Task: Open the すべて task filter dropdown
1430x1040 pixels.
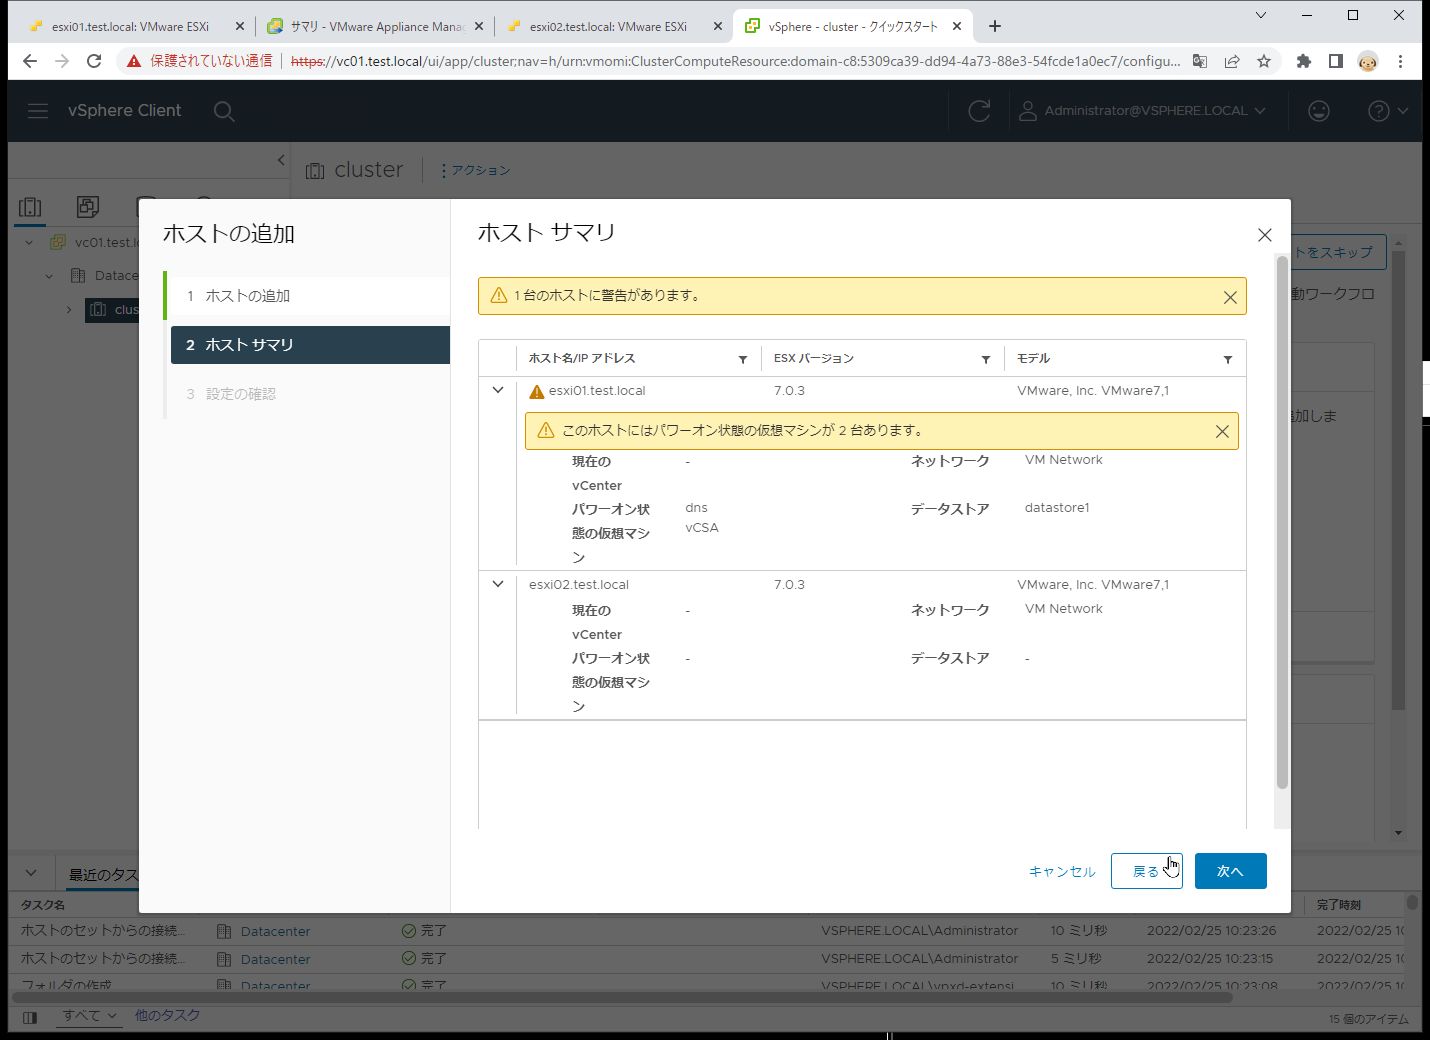Action: 90,1016
